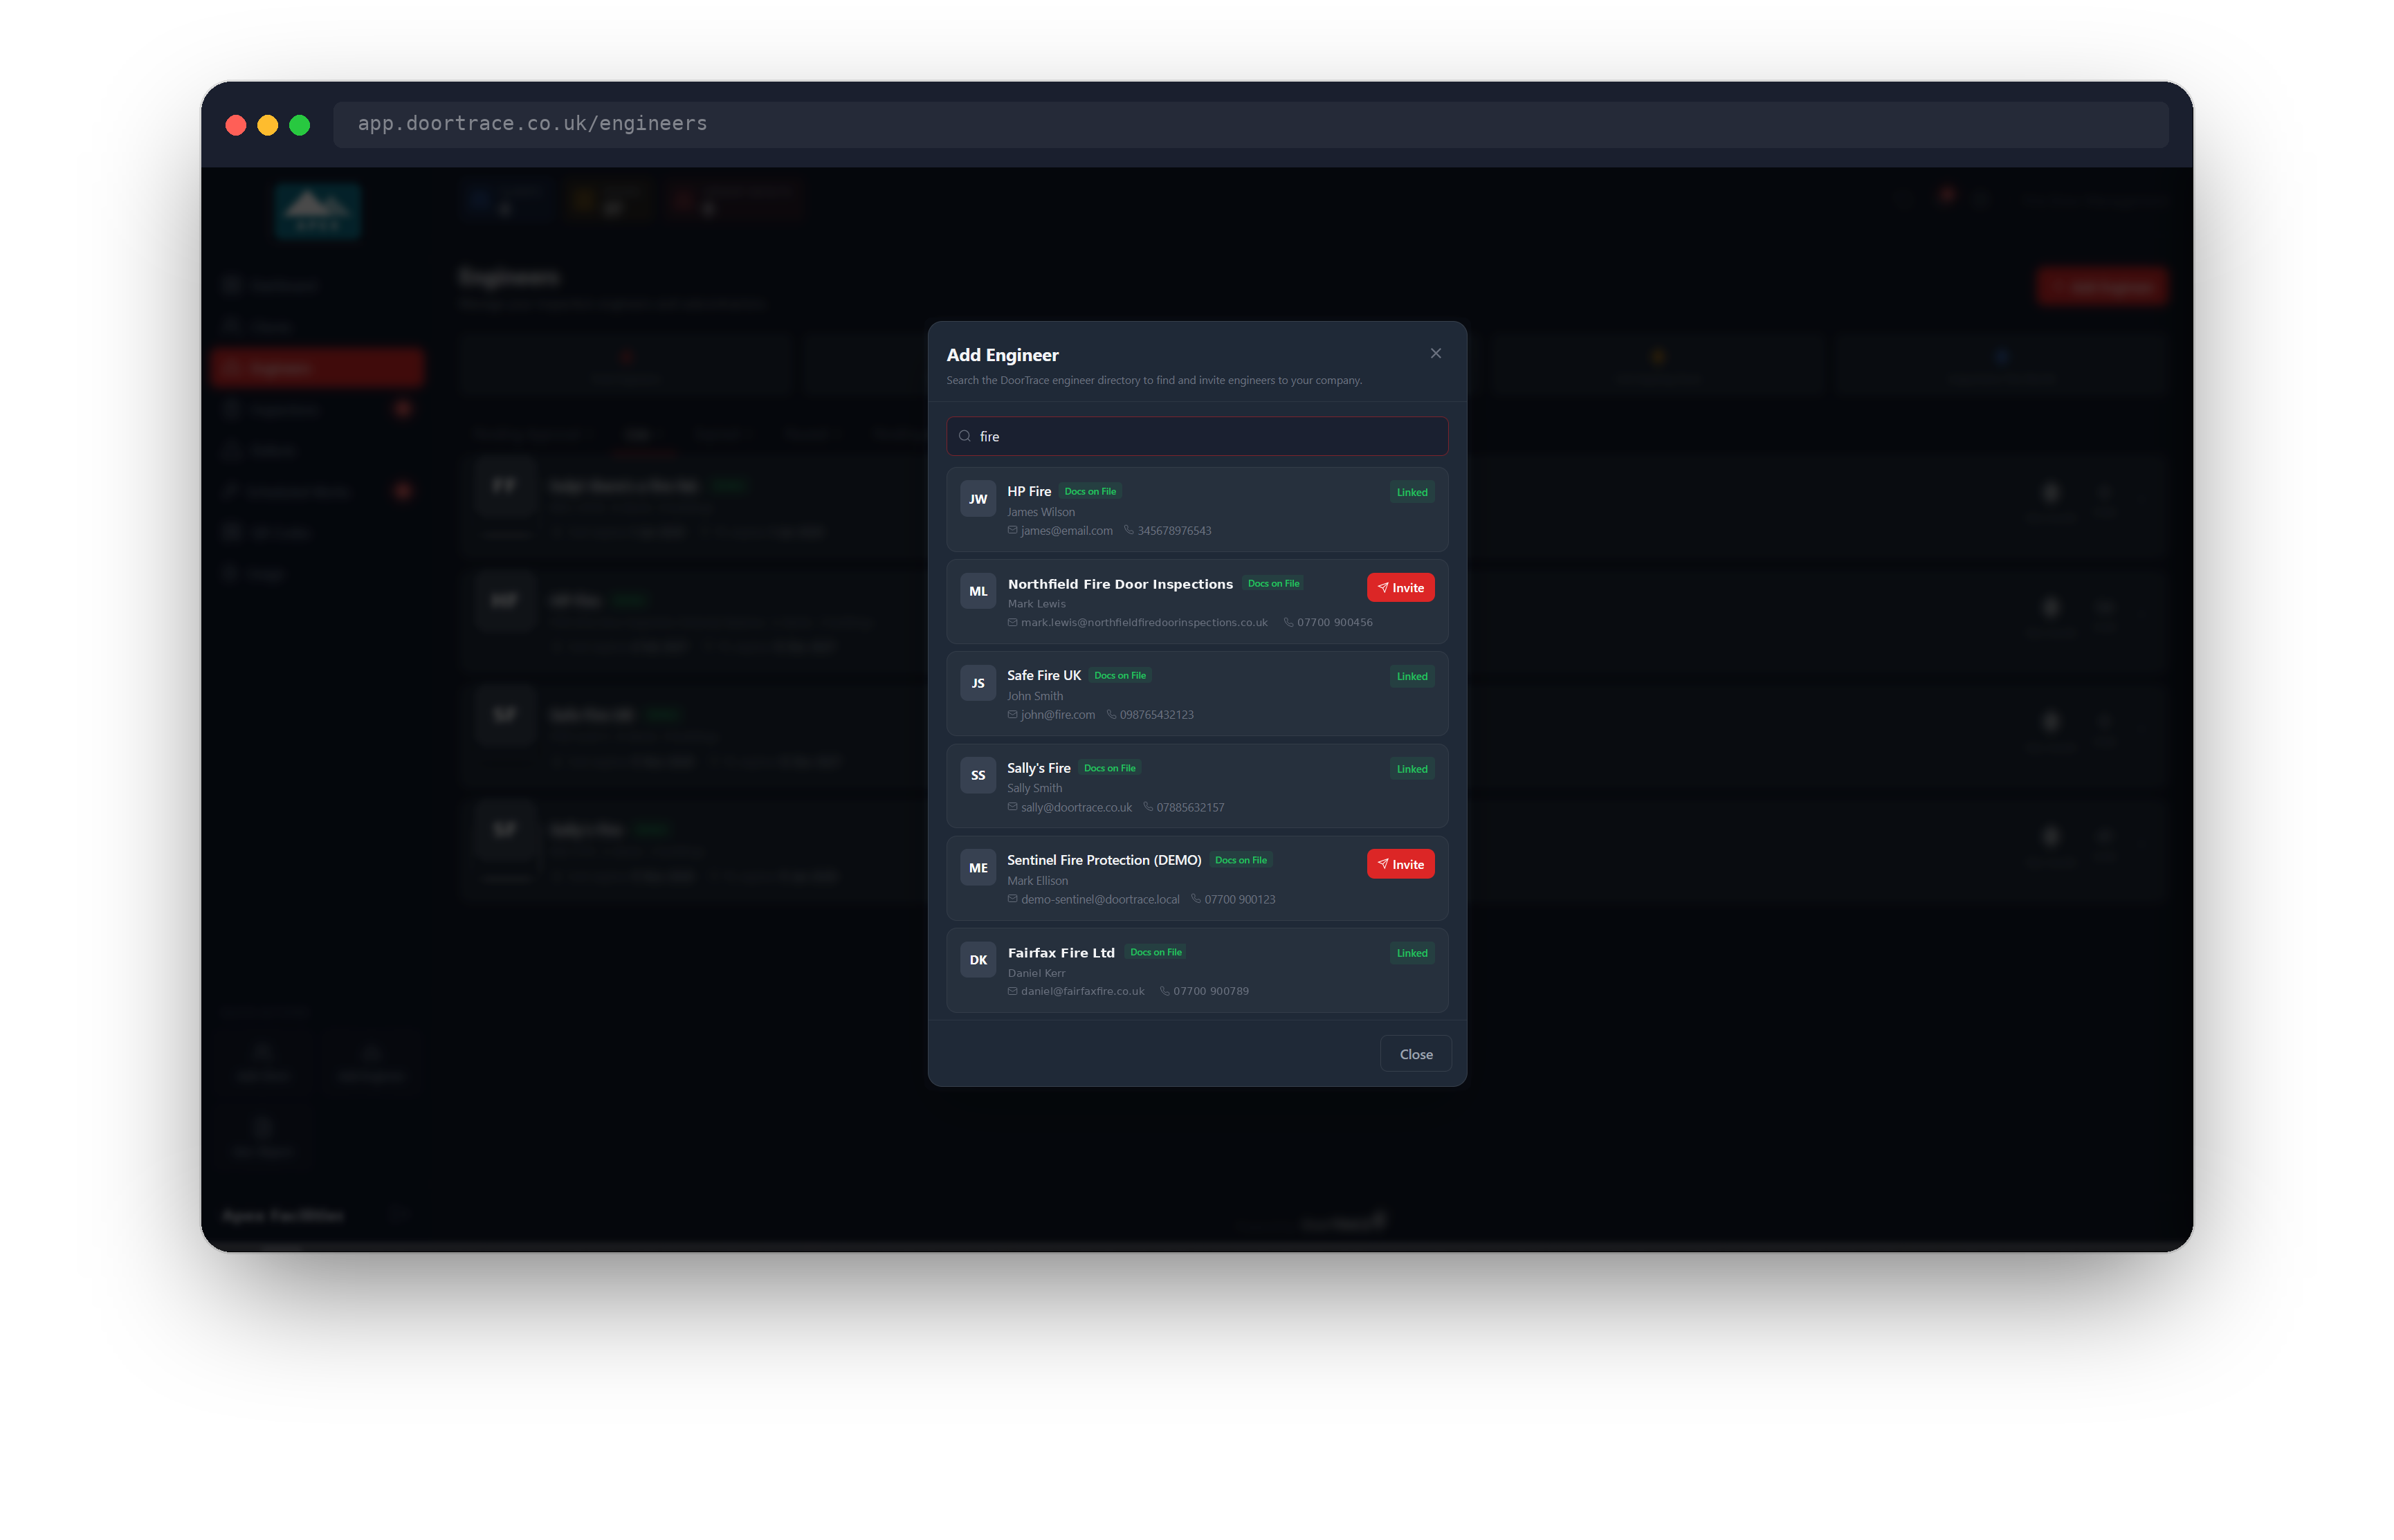Click the yellow macOS window button
This screenshot has width=2394, height=1540.
click(268, 125)
